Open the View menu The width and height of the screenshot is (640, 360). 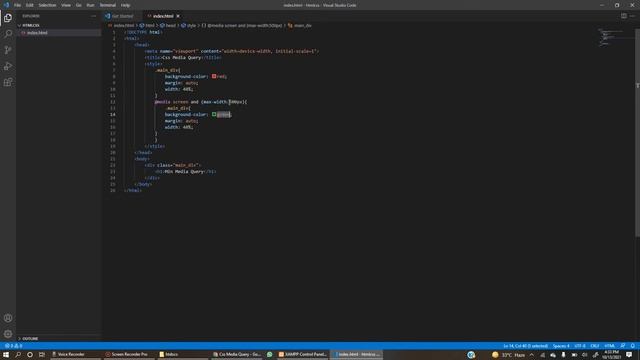point(66,5)
